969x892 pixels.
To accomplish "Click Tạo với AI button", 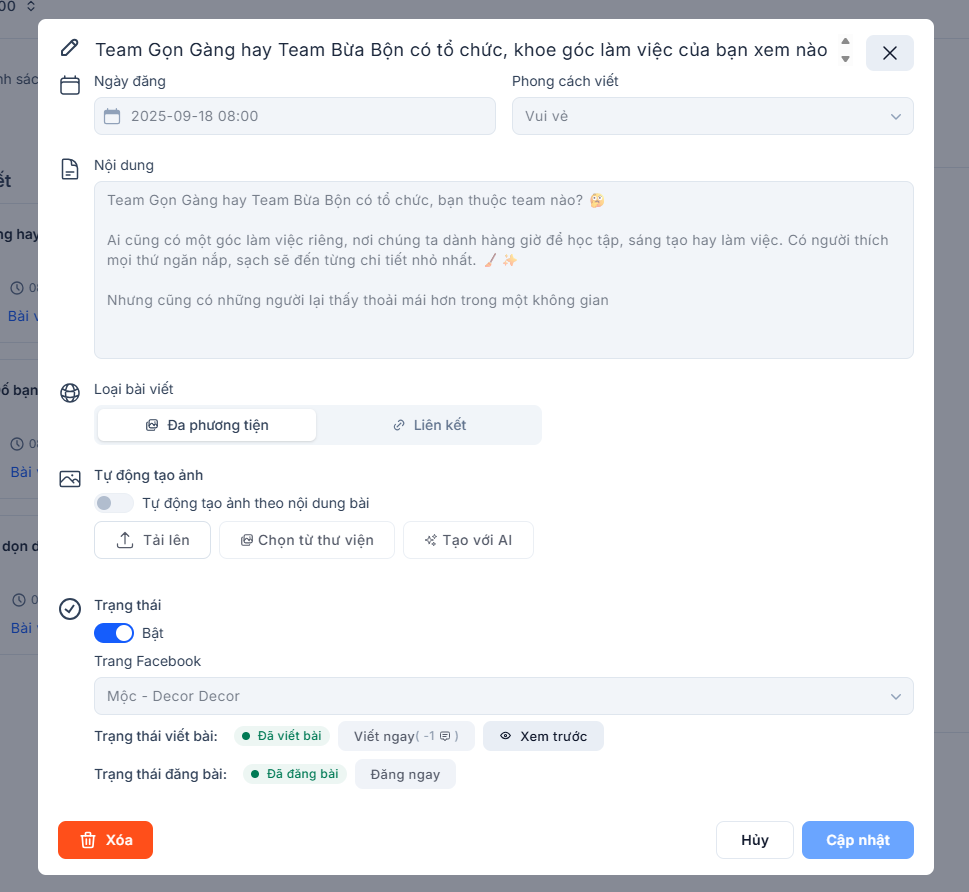I will (x=468, y=540).
